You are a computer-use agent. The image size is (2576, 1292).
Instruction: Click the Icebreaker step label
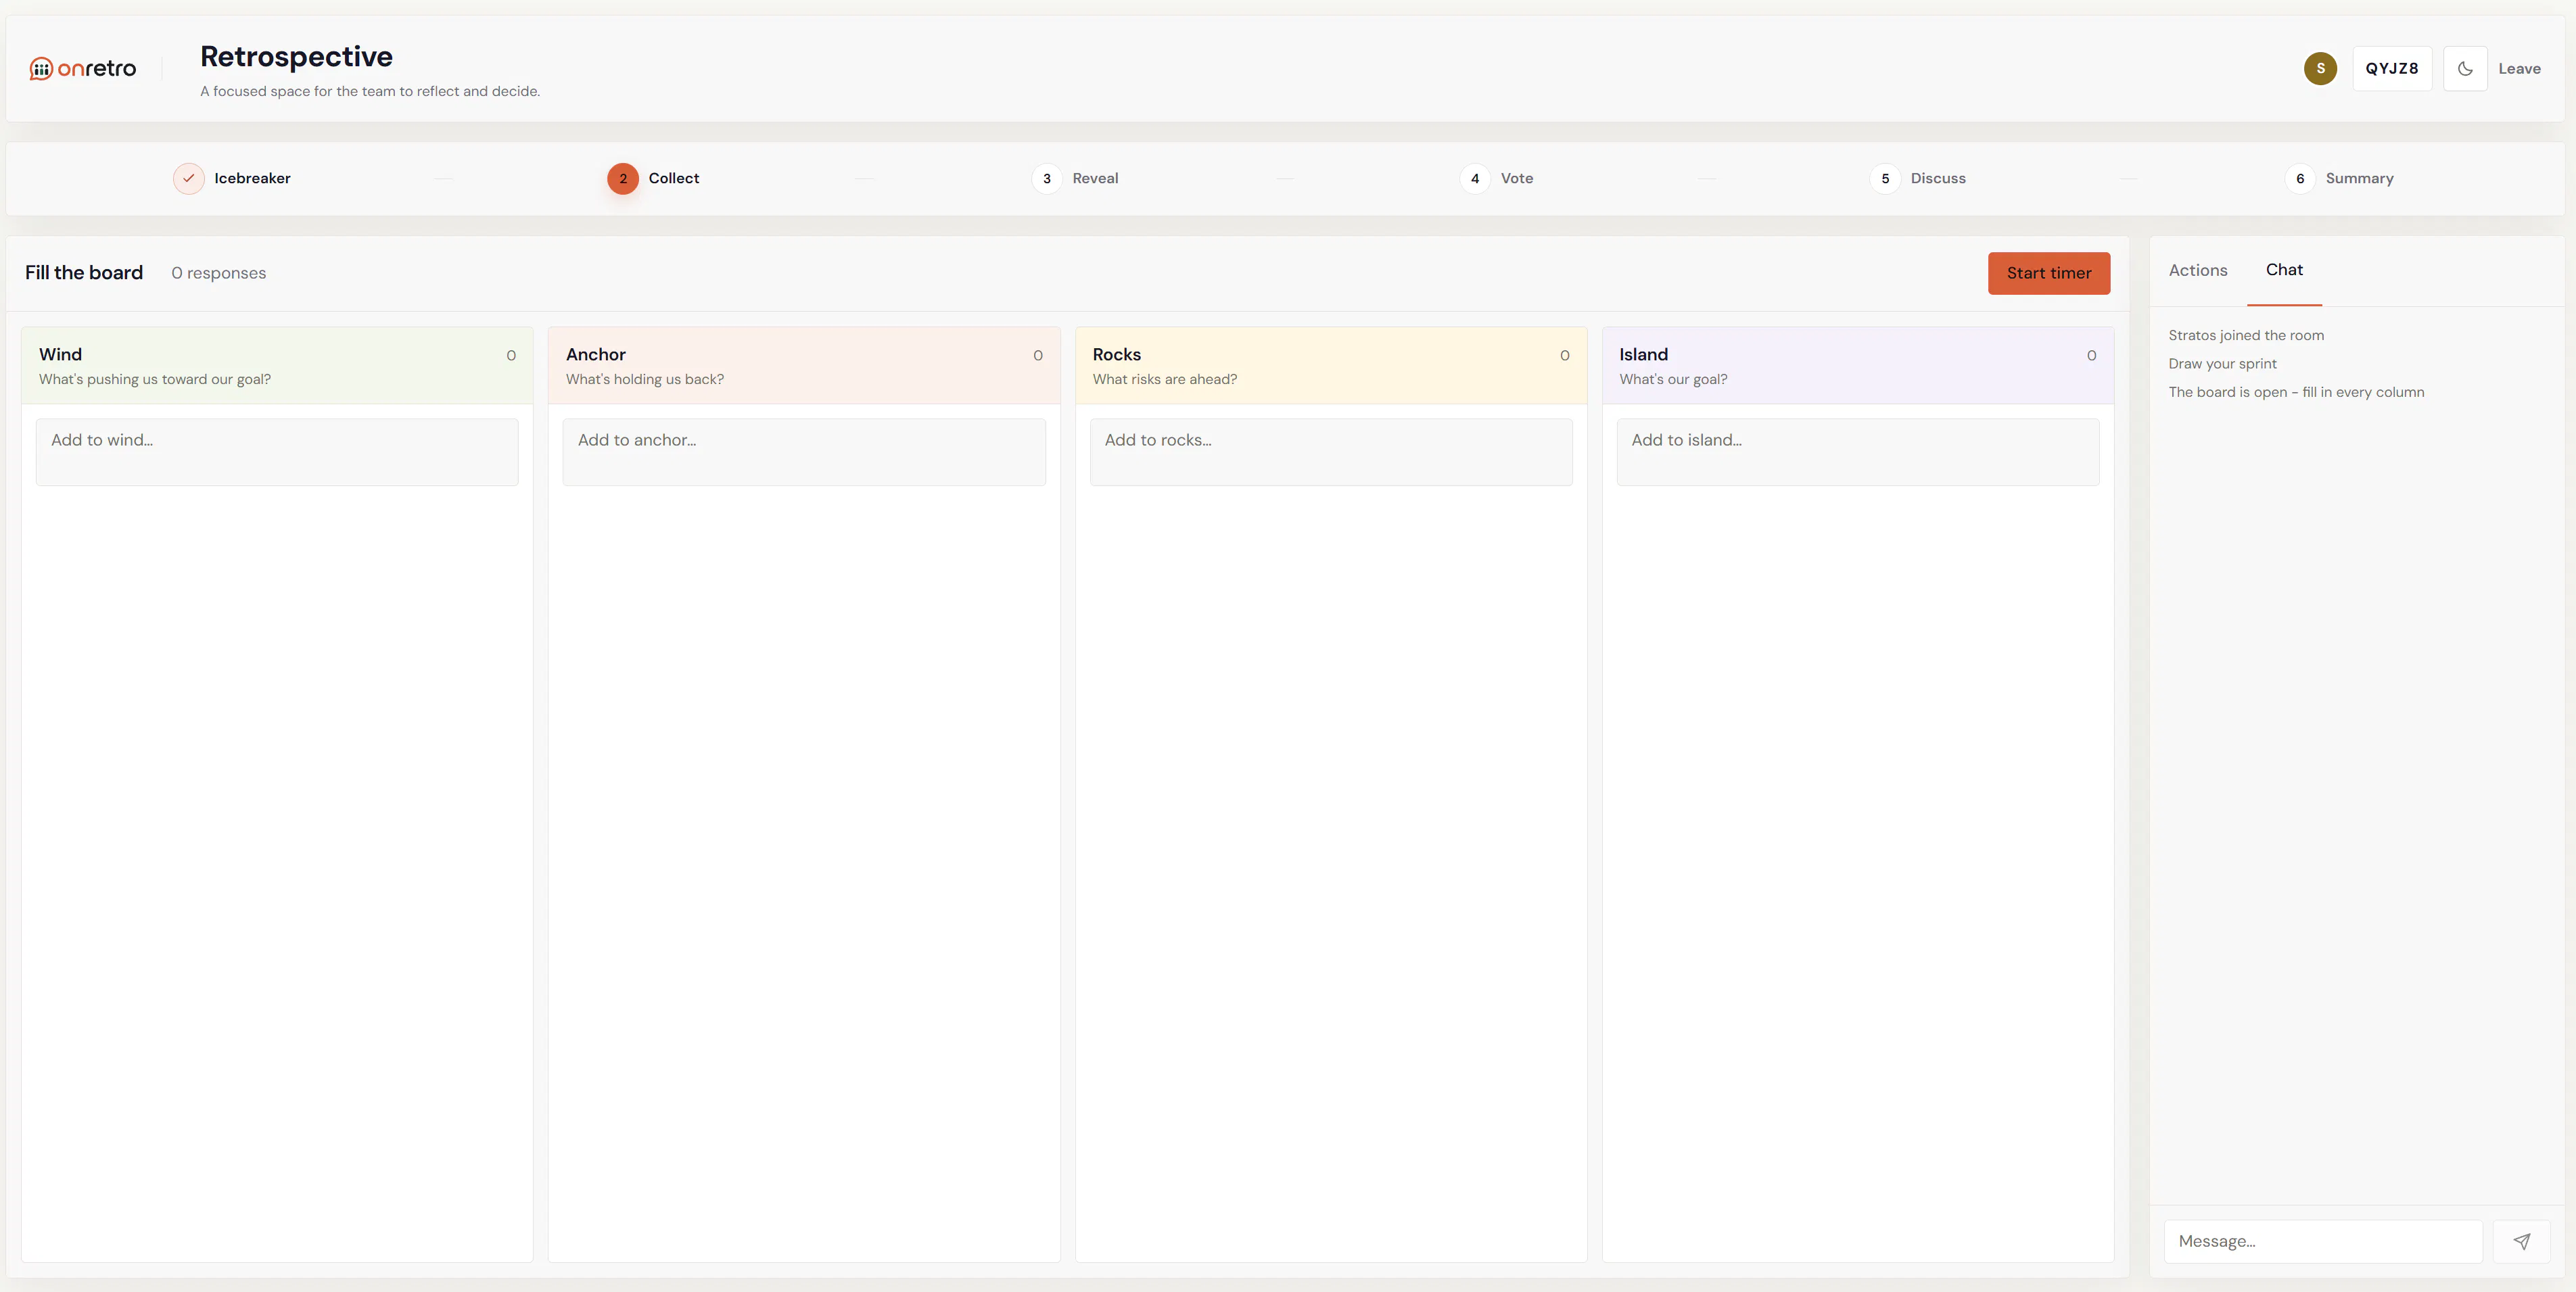click(x=252, y=178)
